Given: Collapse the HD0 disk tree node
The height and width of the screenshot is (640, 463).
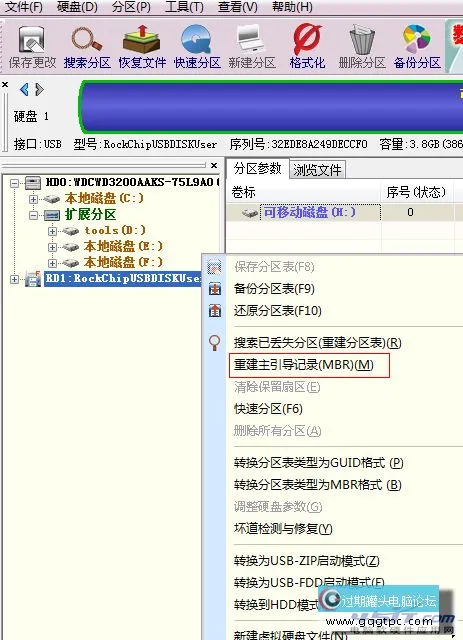Looking at the screenshot, I should 14,183.
